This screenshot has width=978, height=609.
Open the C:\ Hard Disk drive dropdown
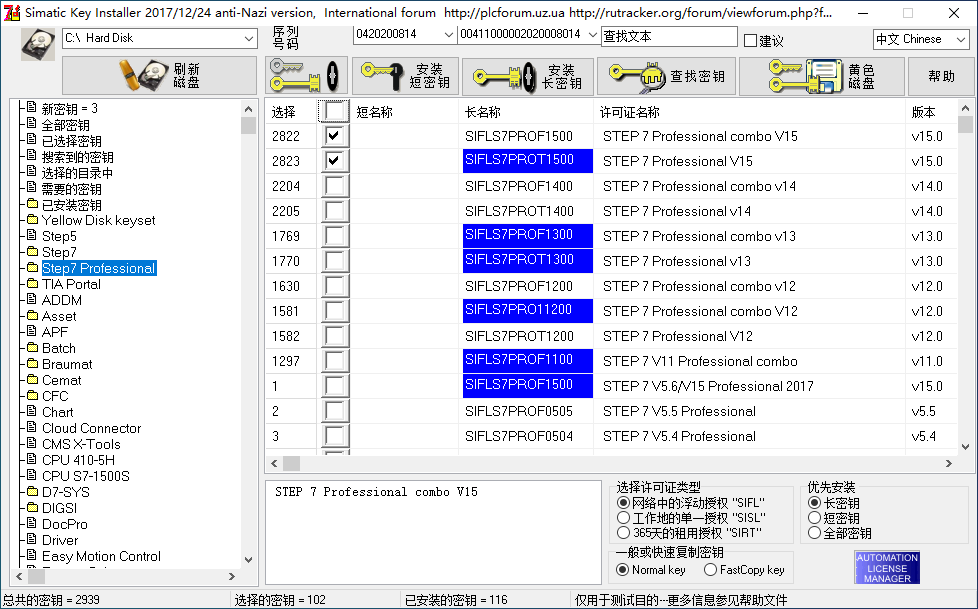coord(248,38)
